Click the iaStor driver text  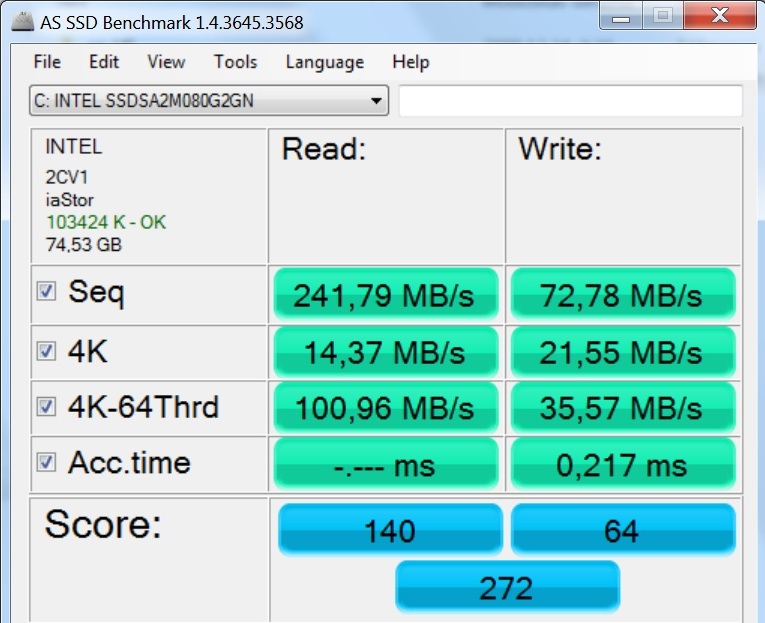pyautogui.click(x=69, y=200)
